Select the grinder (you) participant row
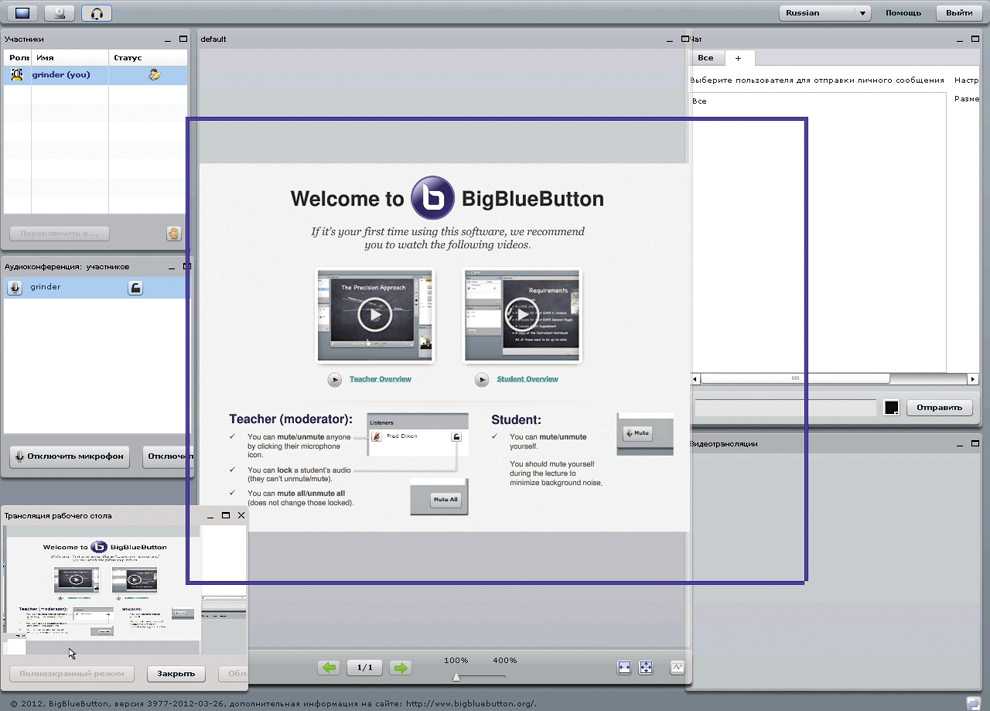The image size is (990, 711). [x=95, y=75]
